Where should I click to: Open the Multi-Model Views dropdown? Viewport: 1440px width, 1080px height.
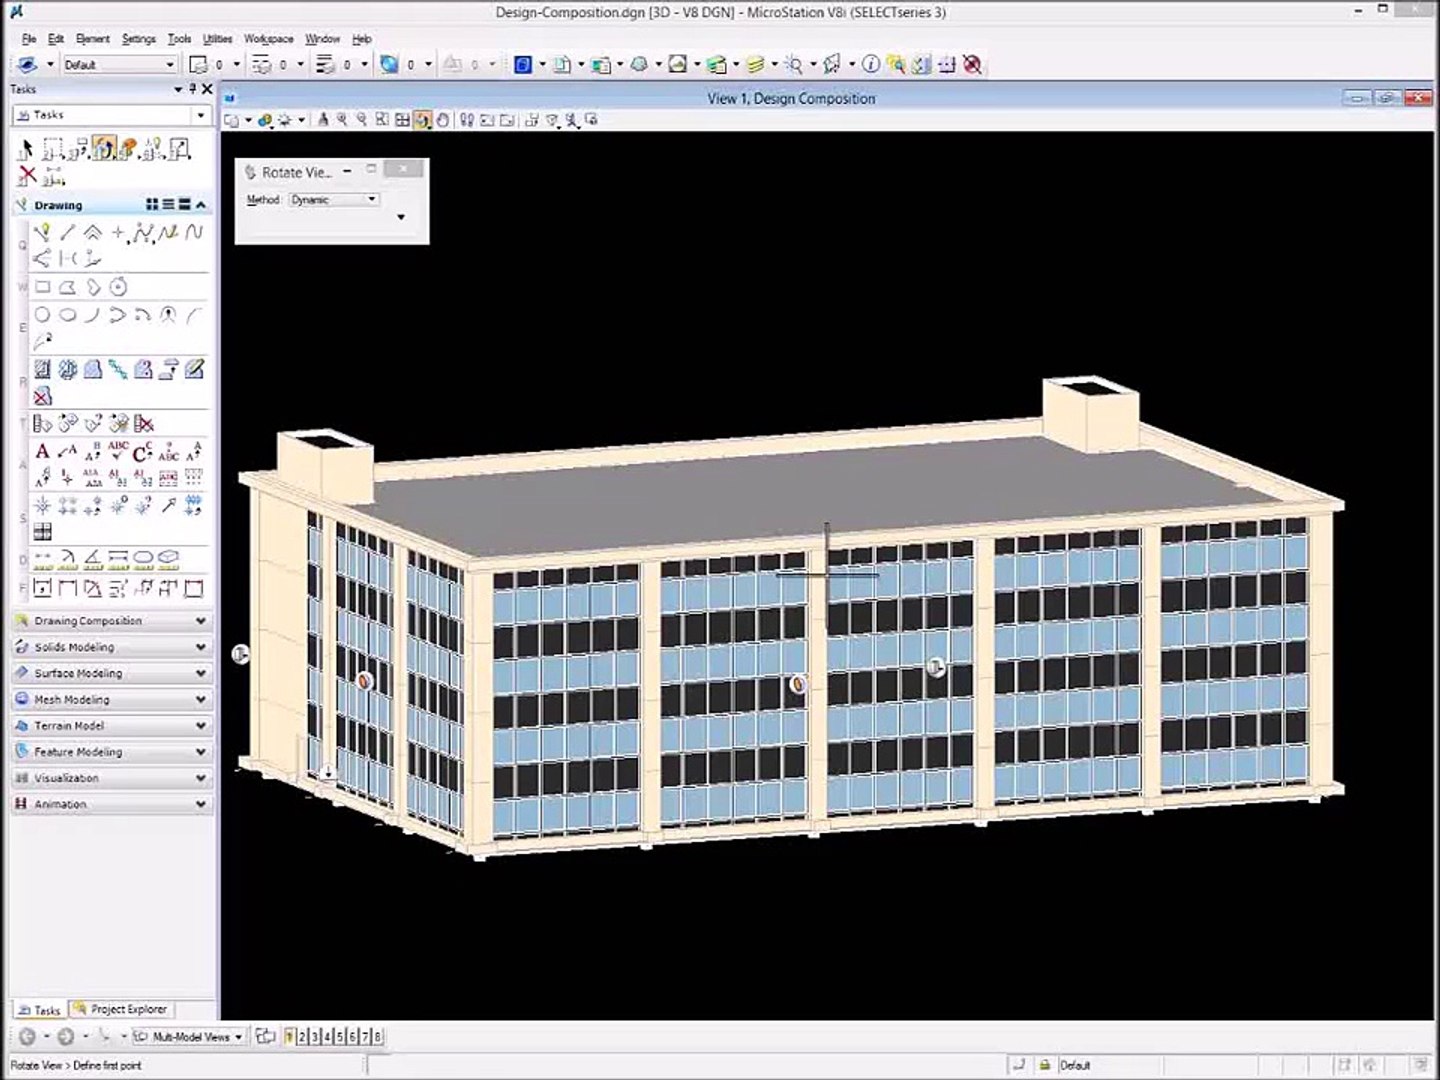point(189,1037)
